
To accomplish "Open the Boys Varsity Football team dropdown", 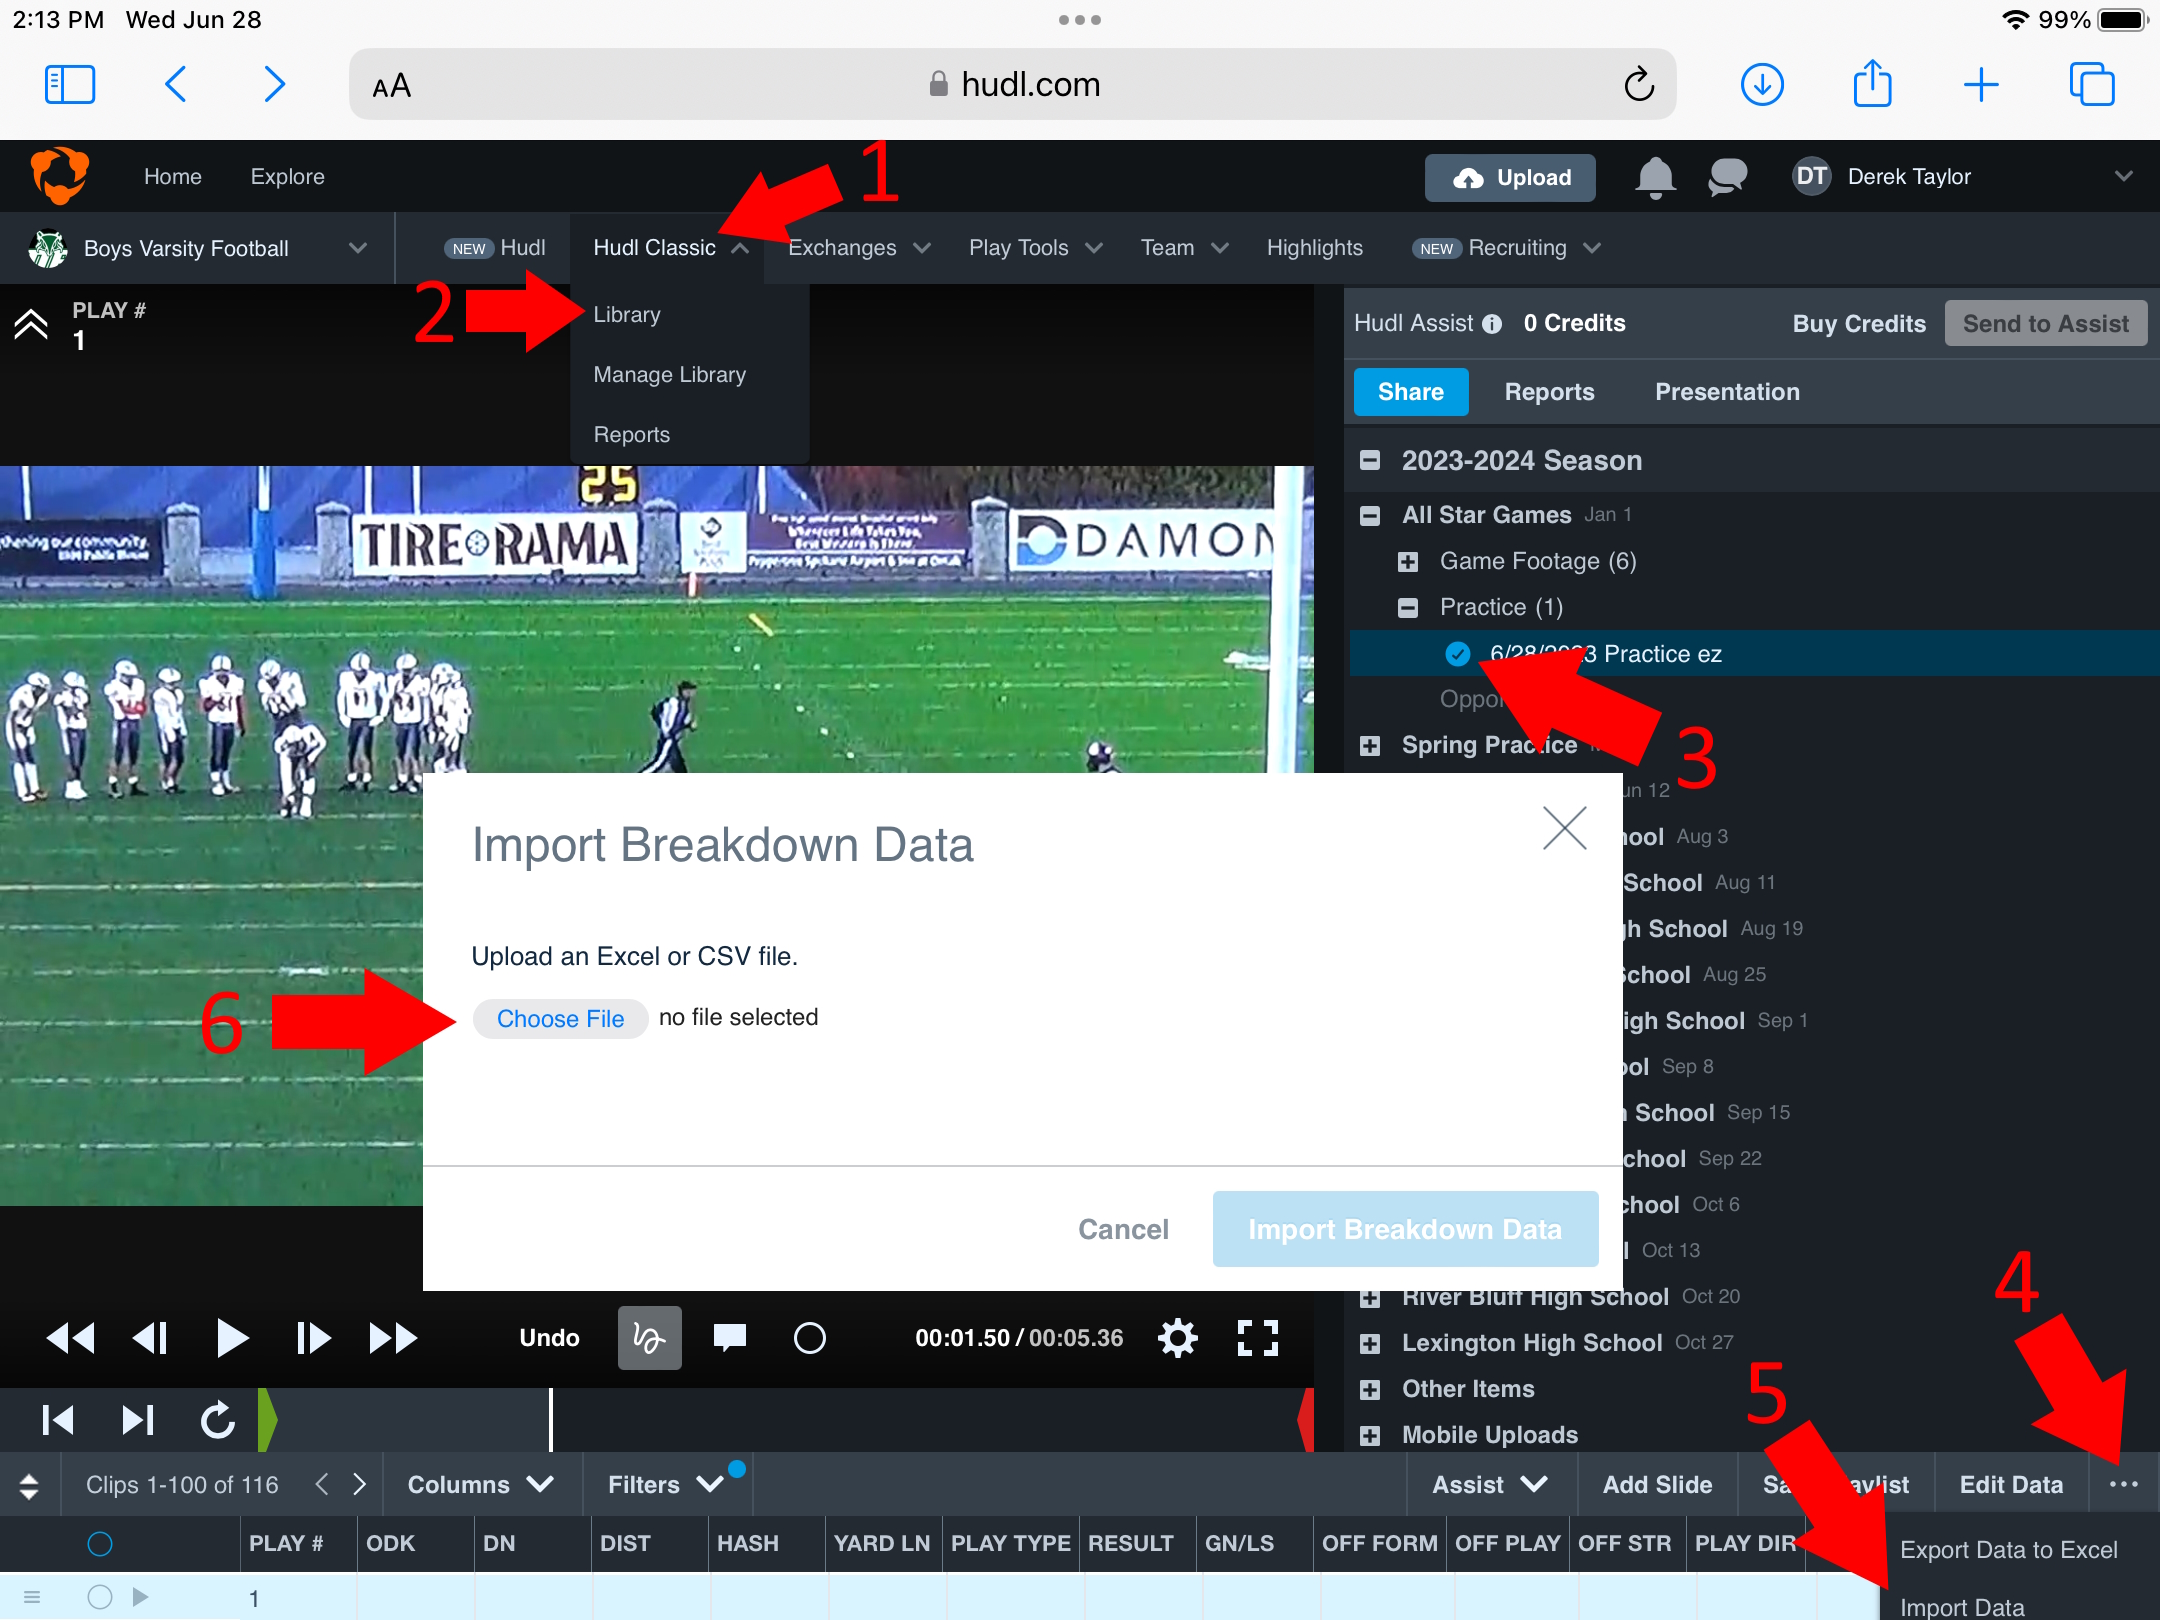I will tap(198, 248).
